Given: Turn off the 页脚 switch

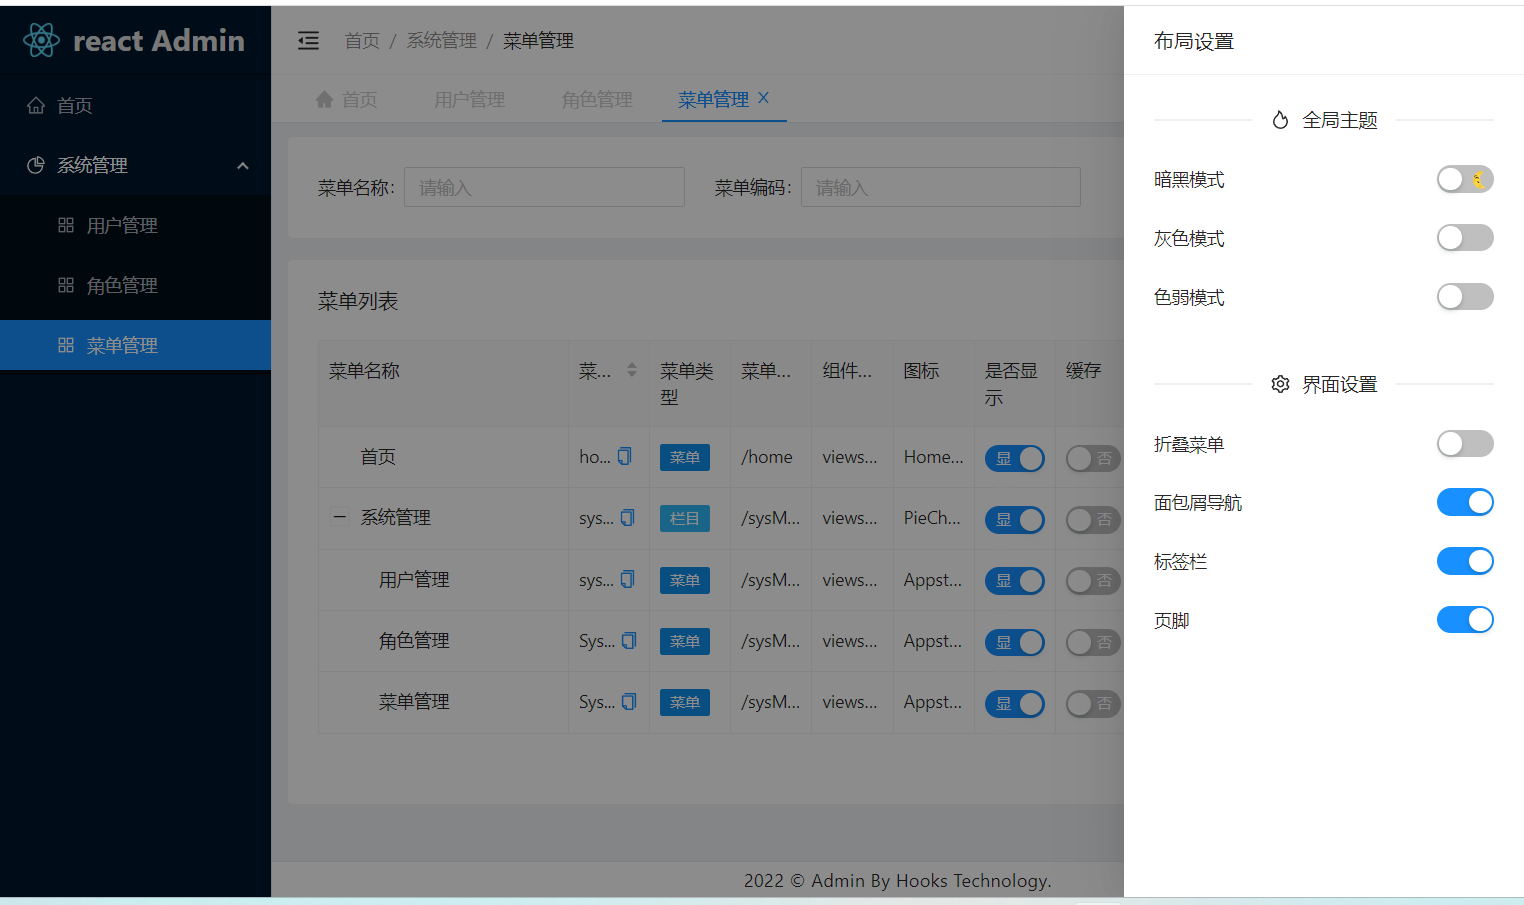Looking at the screenshot, I should (x=1465, y=620).
